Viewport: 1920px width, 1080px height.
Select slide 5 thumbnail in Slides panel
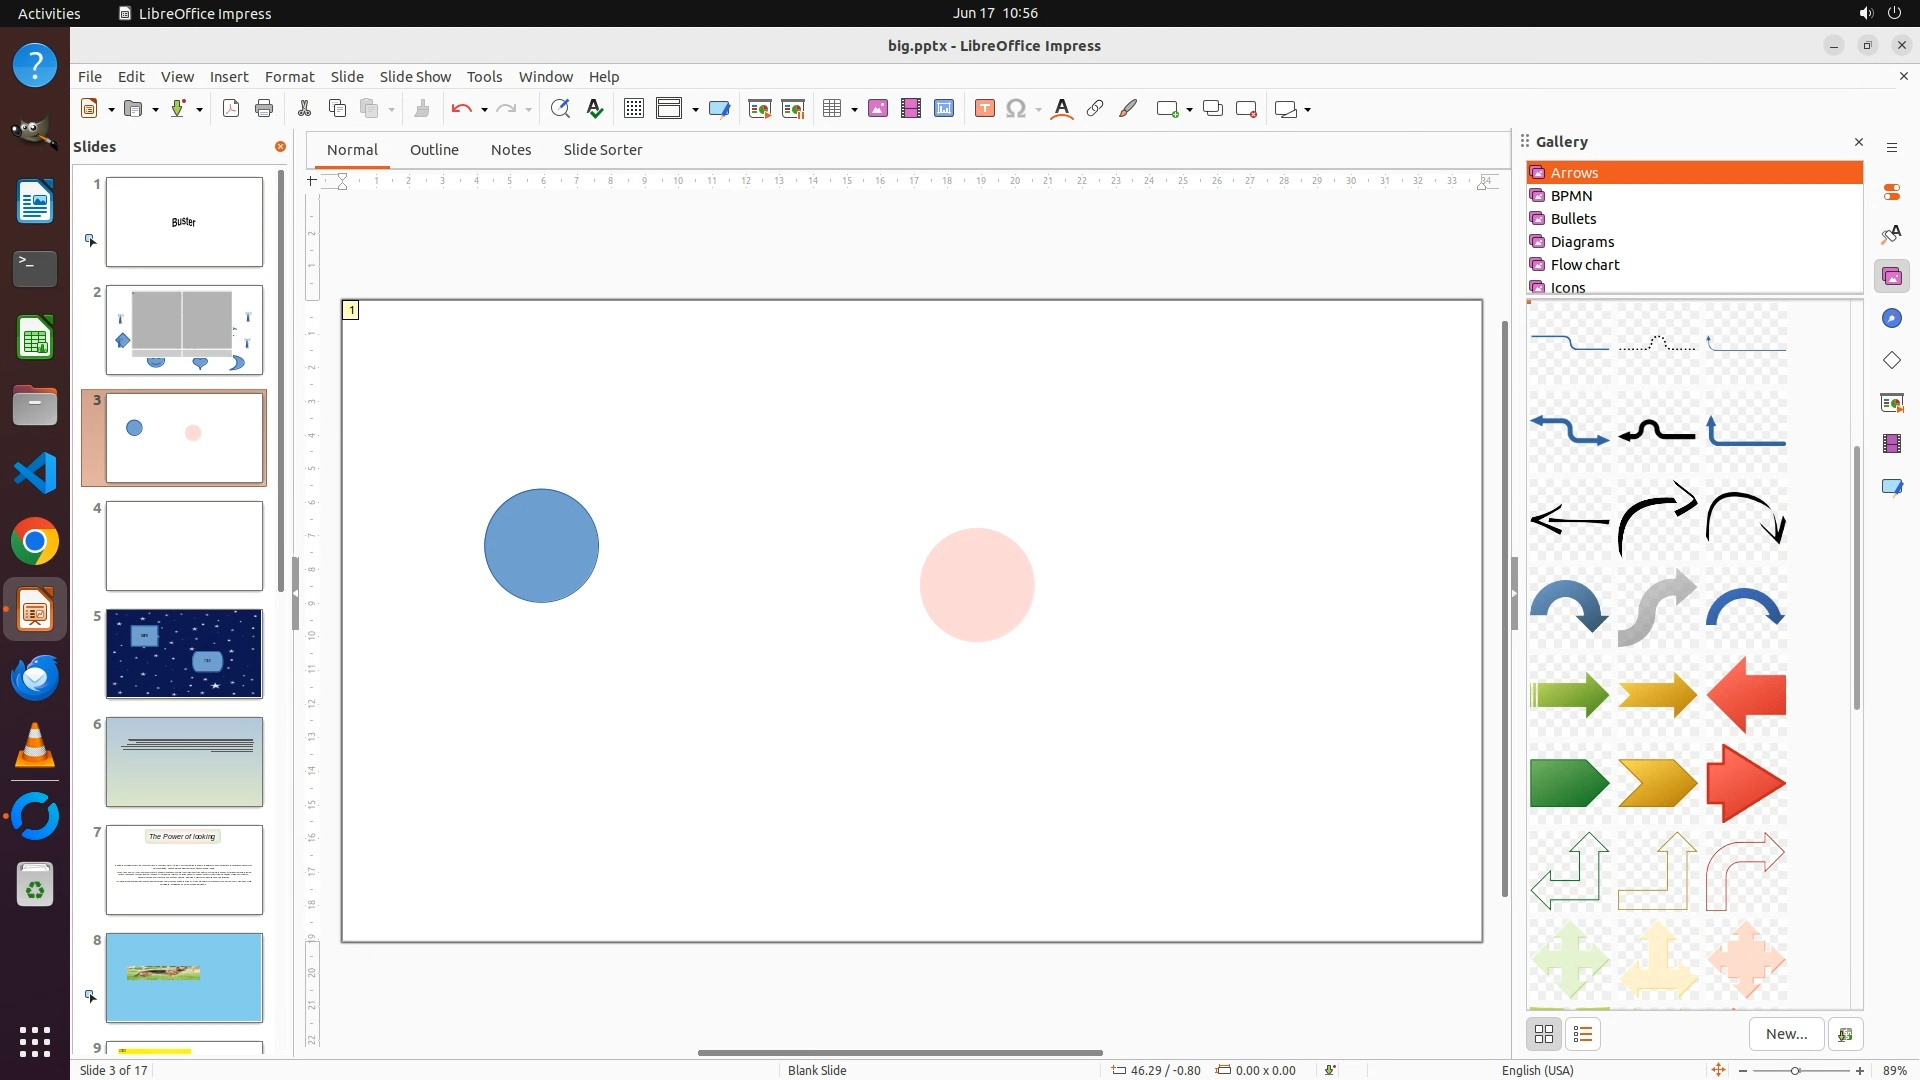tap(184, 654)
